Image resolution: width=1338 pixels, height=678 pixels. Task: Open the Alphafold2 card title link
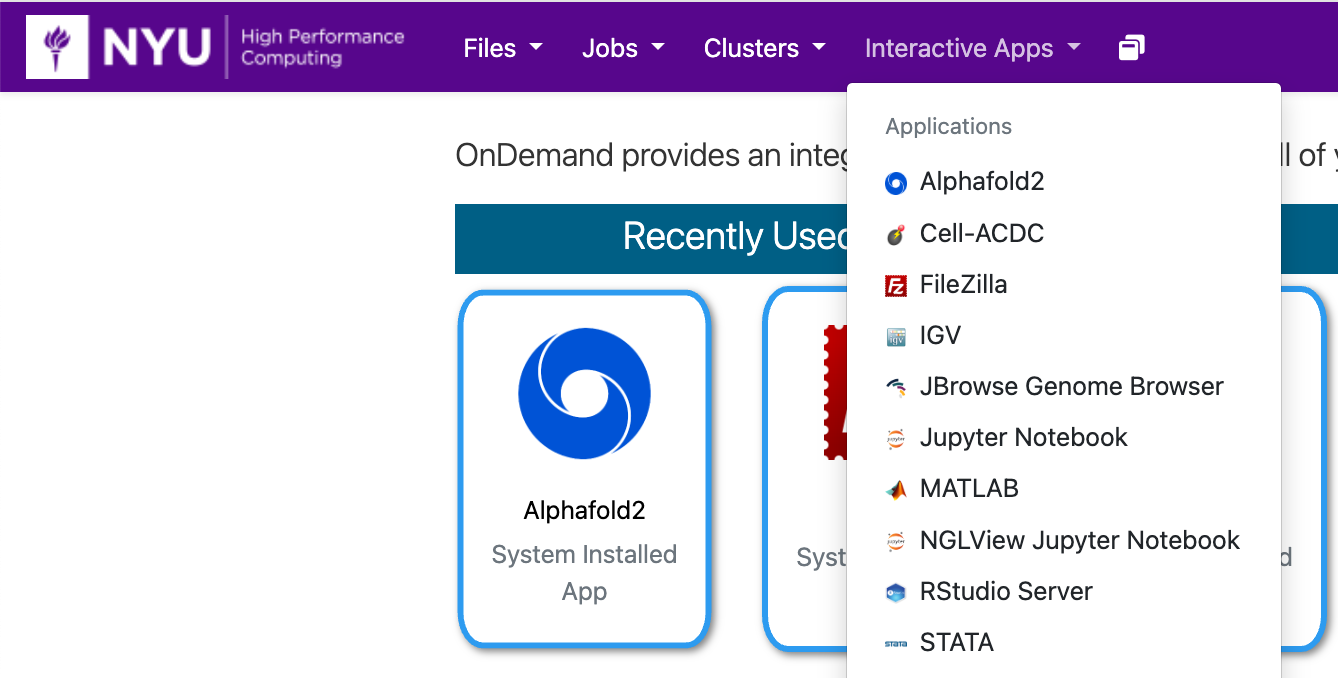(x=584, y=511)
